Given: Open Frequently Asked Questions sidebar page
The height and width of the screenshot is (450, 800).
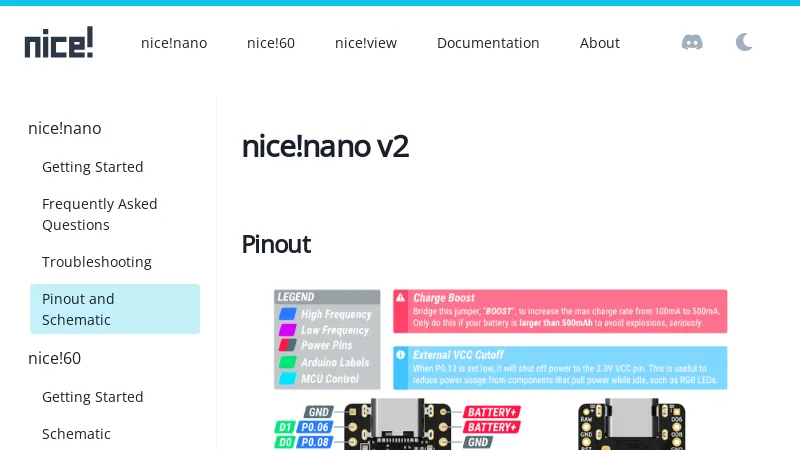Looking at the screenshot, I should (x=100, y=214).
